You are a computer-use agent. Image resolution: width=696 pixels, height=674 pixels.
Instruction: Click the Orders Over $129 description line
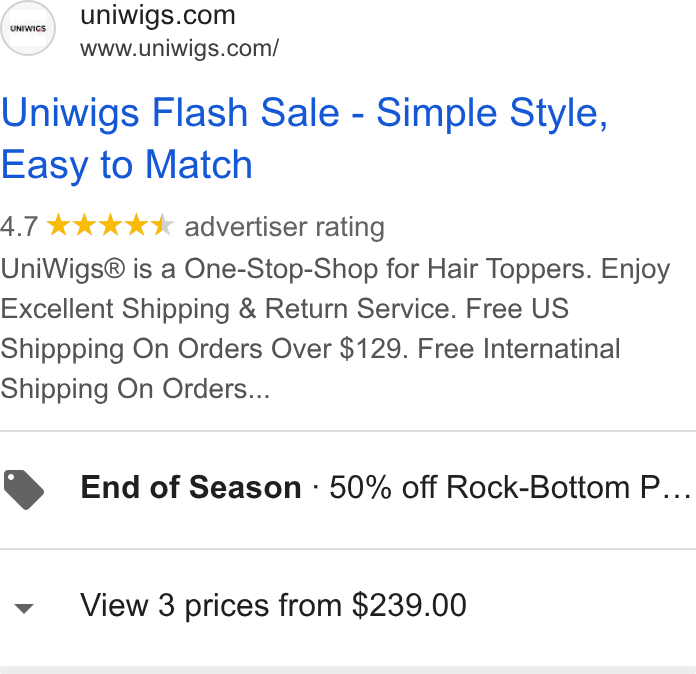tap(310, 349)
